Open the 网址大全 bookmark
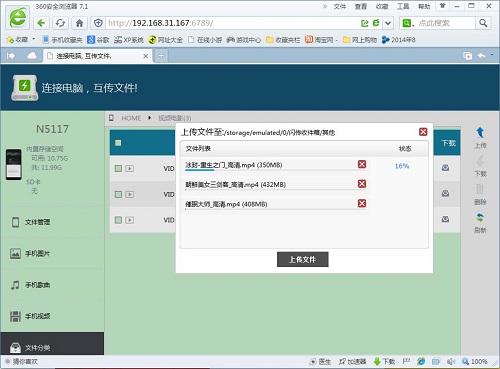This screenshot has width=500, height=369. [166, 40]
